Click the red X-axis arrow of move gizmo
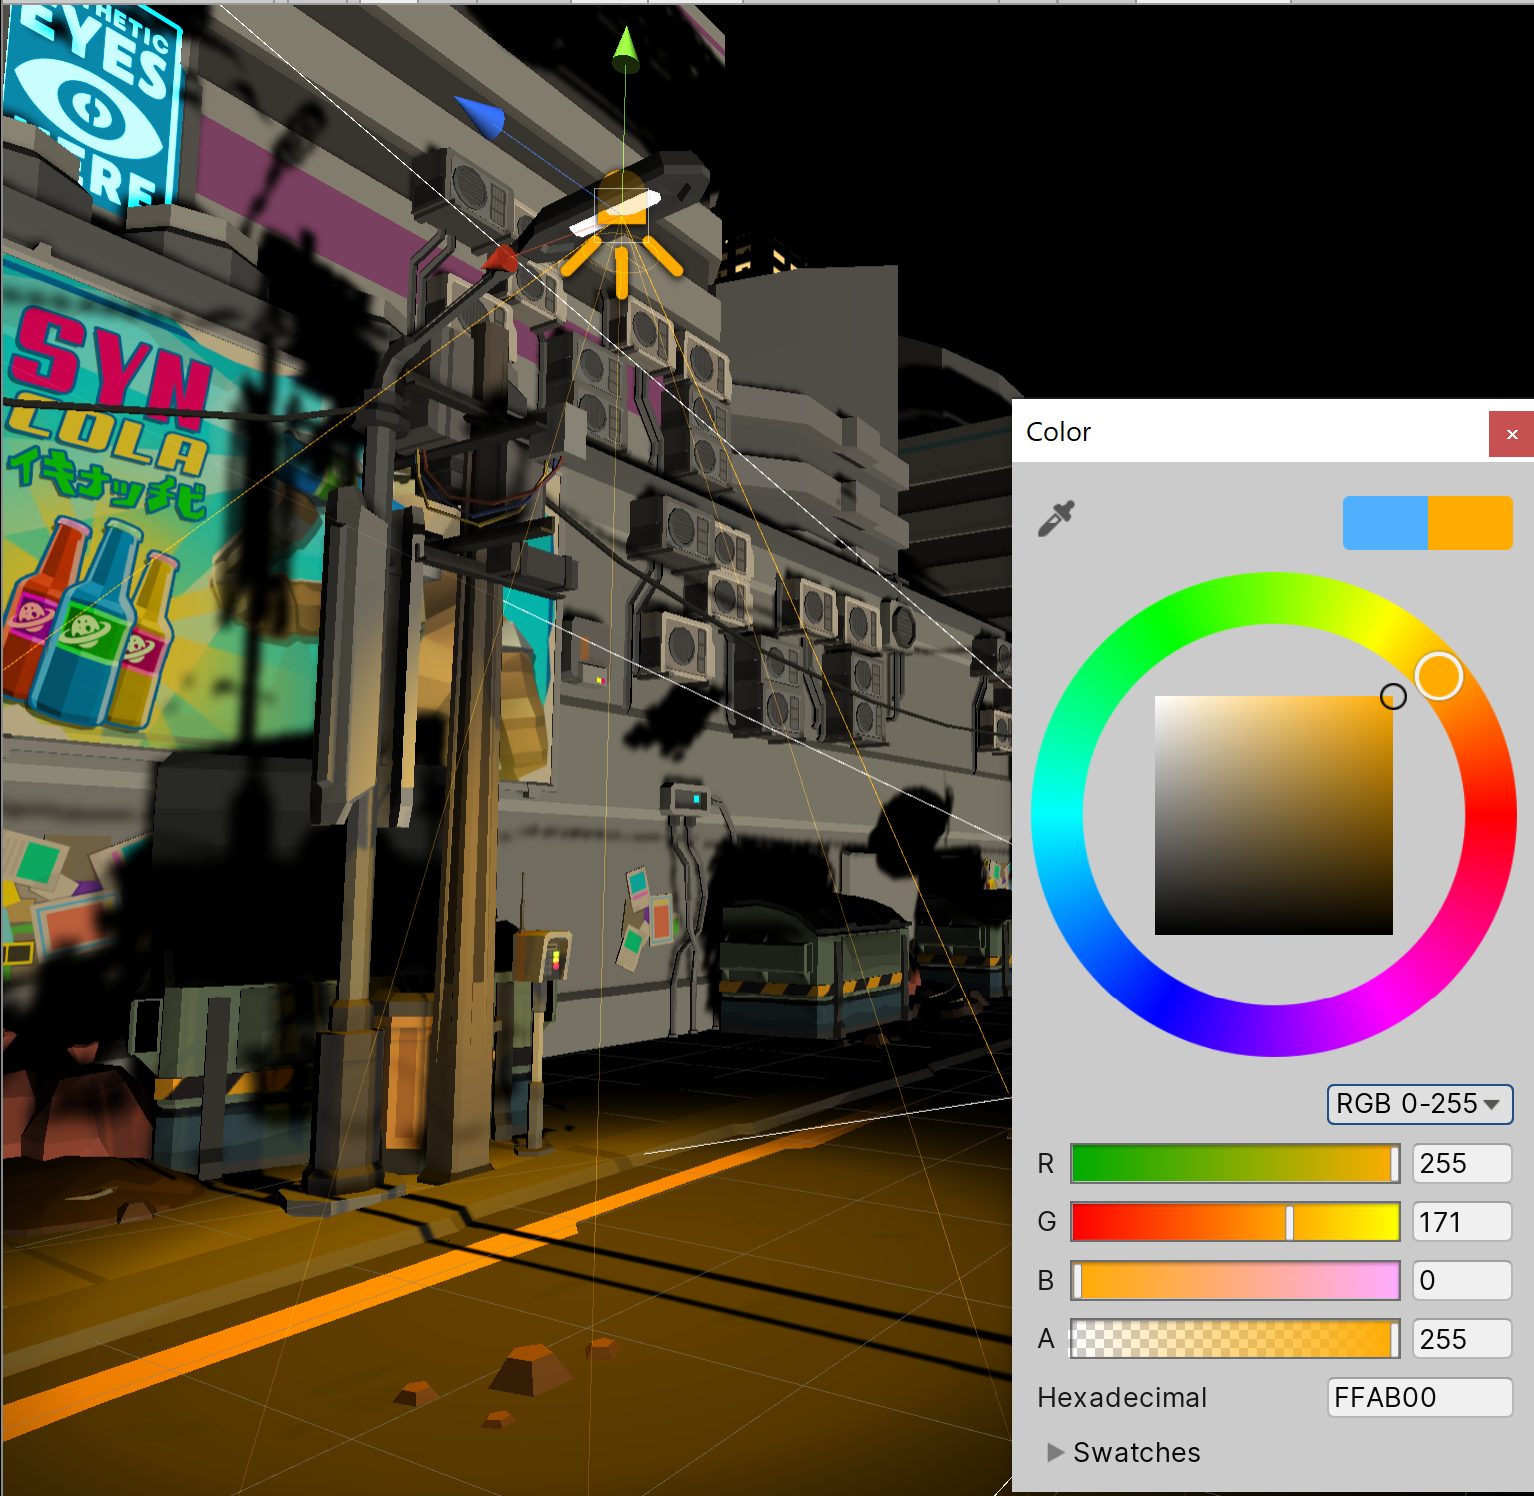The image size is (1534, 1496). click(x=500, y=260)
